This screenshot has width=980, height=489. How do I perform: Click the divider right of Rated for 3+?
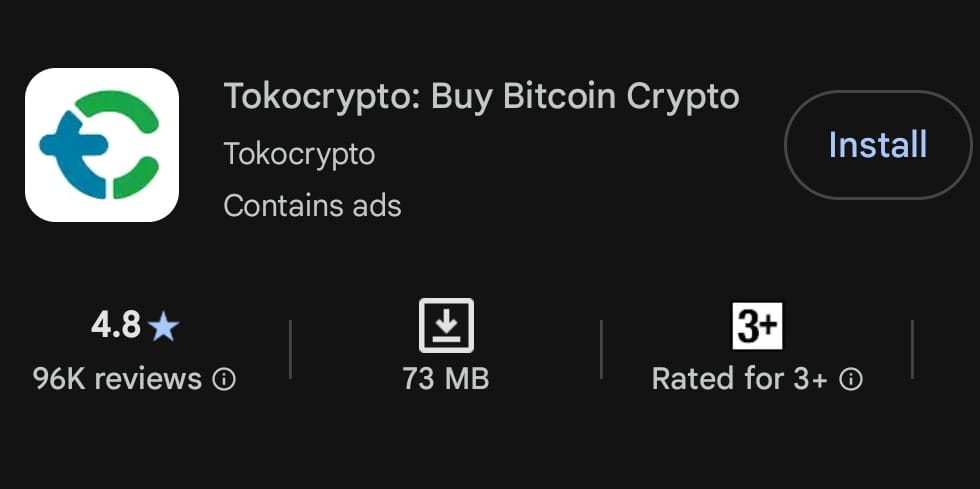click(x=912, y=350)
